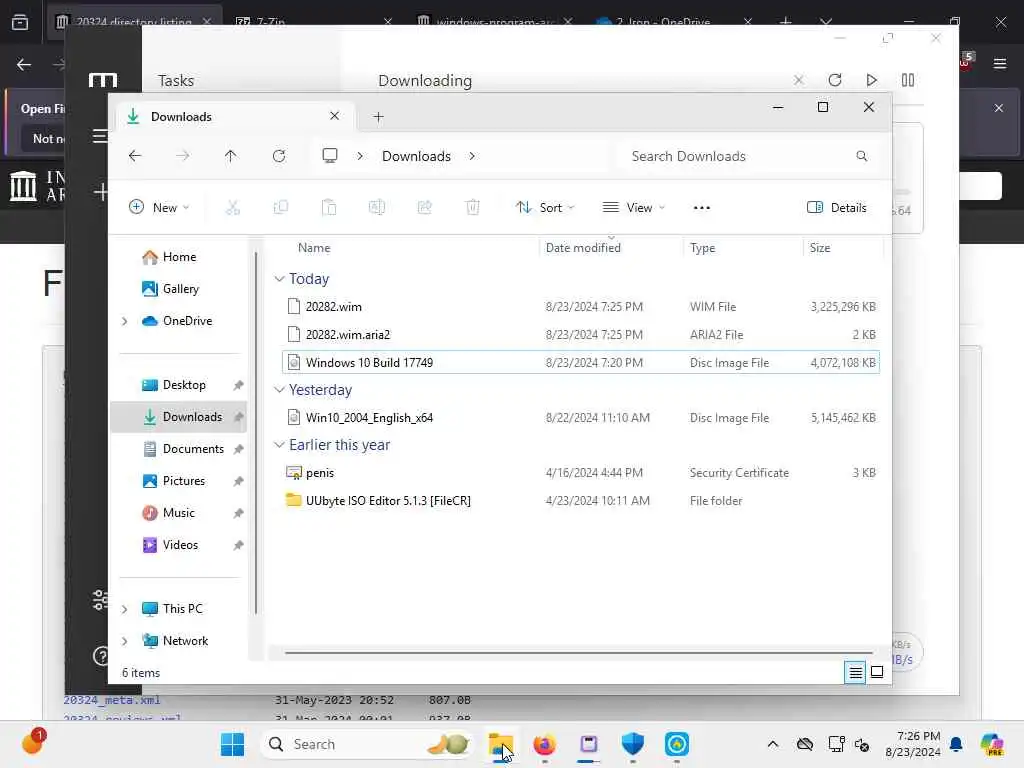Open the New dropdown menu
1024x768 pixels.
(159, 208)
